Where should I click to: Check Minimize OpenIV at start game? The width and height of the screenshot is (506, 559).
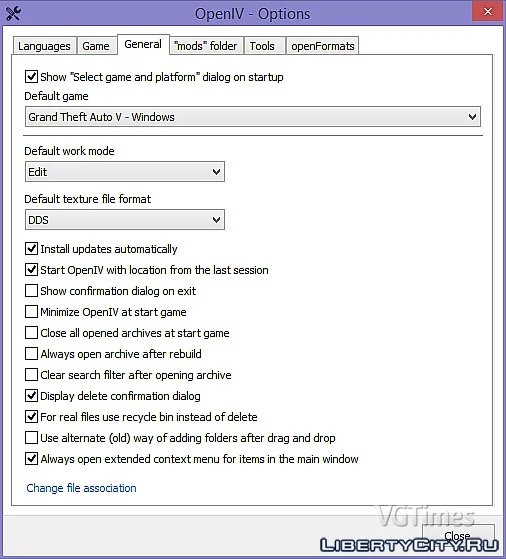(x=31, y=312)
